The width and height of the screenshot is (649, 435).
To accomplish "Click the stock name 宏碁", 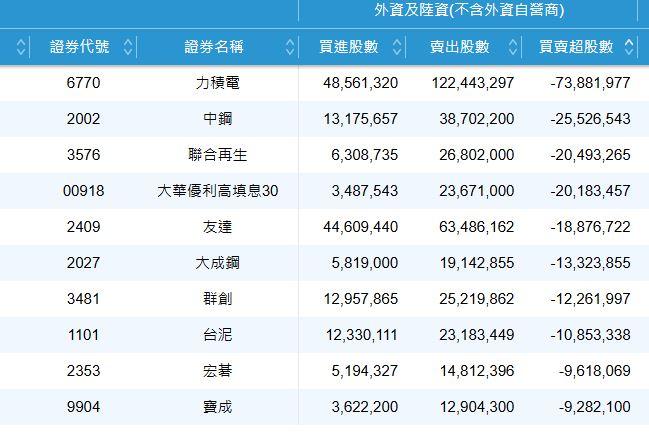I will 218,371.
